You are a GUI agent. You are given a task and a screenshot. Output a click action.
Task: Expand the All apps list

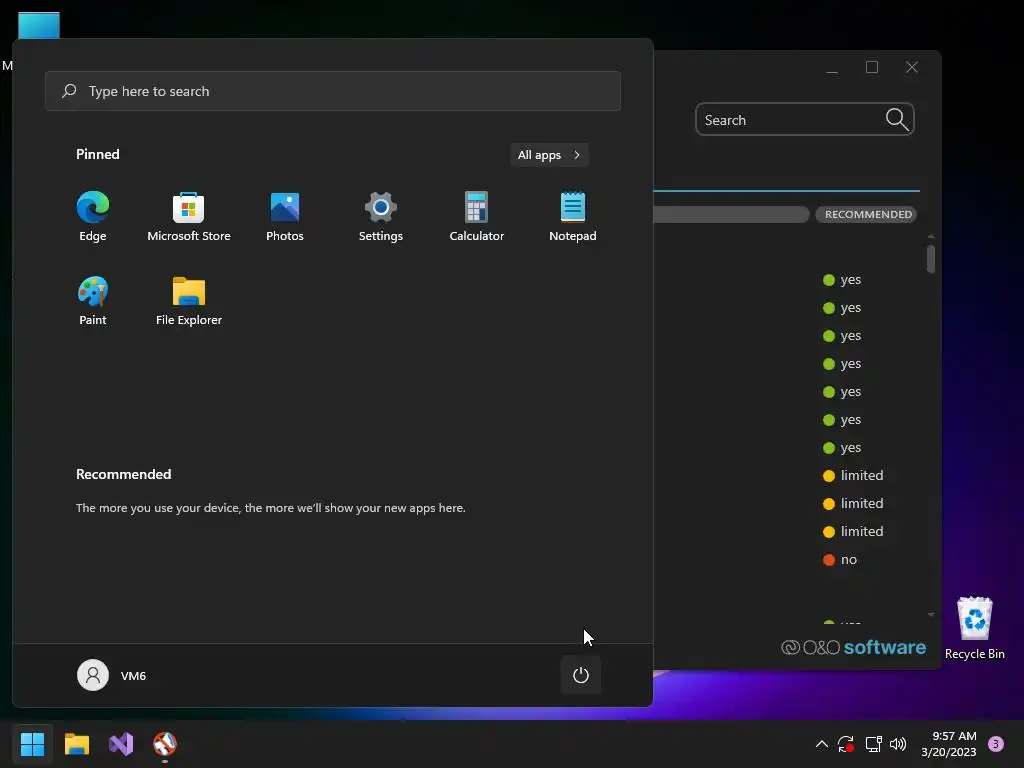tap(549, 155)
